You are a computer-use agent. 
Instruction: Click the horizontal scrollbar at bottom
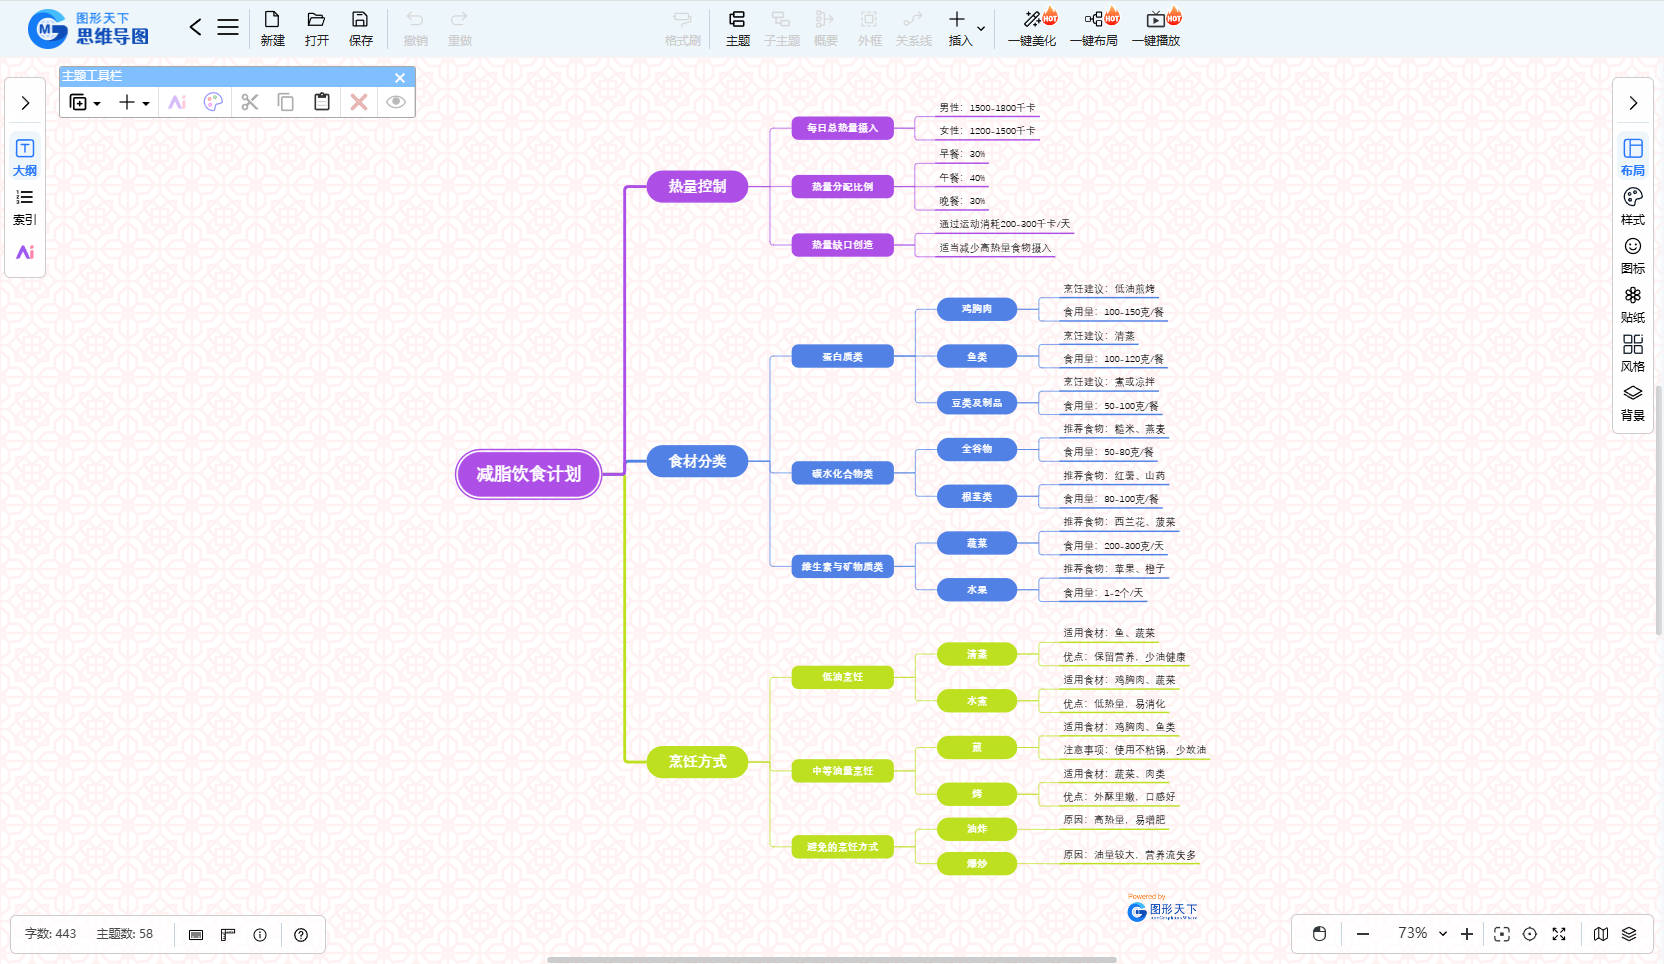pos(831,960)
